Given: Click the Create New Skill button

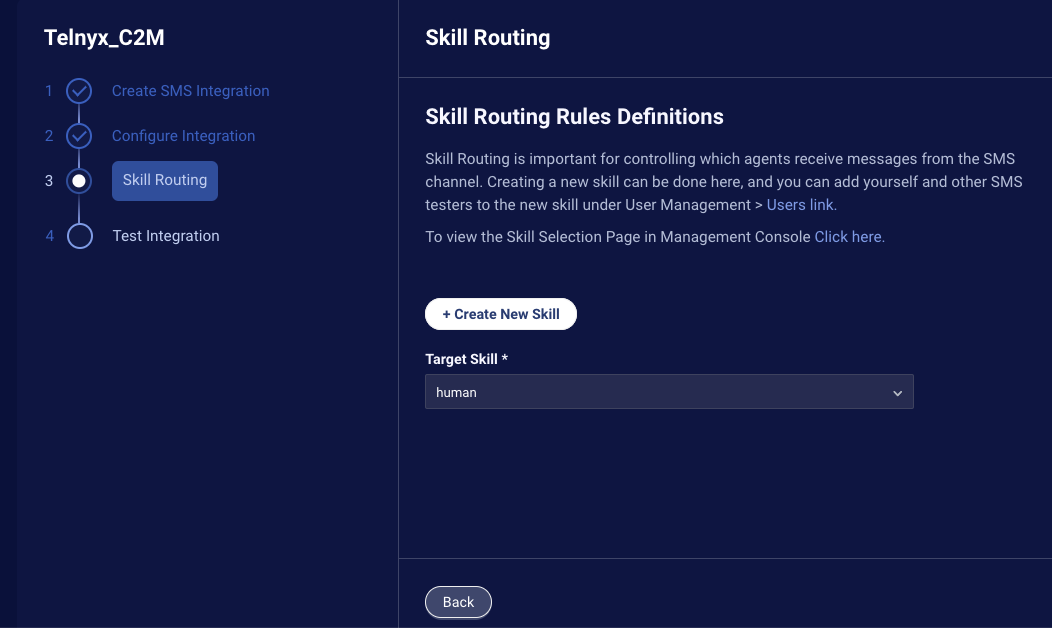Looking at the screenshot, I should [501, 314].
